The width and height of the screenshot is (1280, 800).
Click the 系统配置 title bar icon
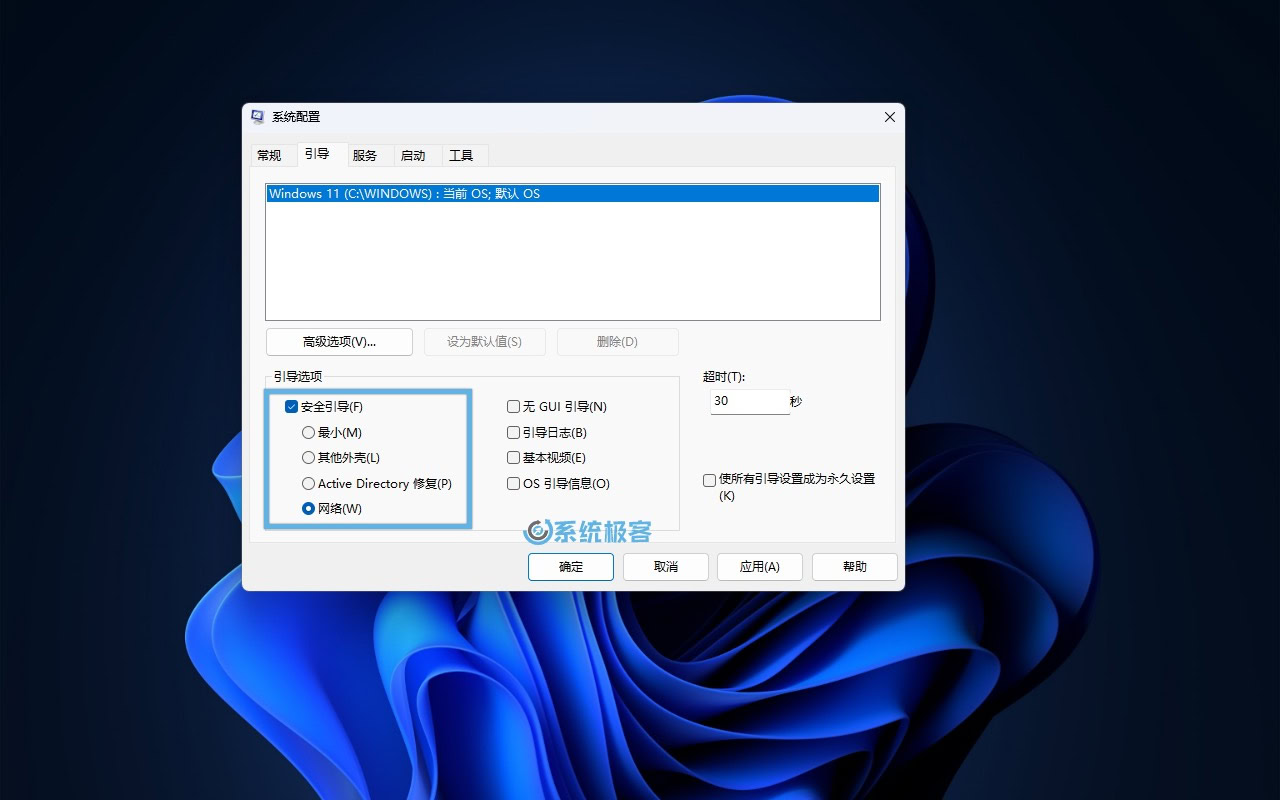pyautogui.click(x=258, y=117)
